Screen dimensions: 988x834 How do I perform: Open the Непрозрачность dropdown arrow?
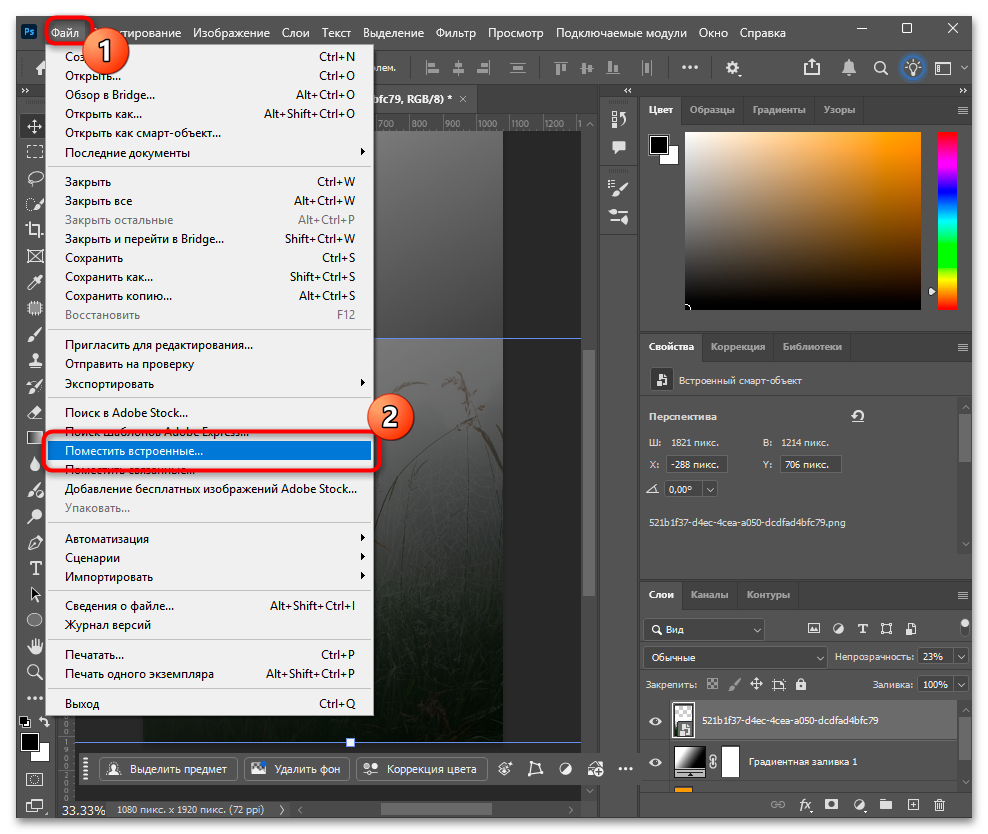(962, 656)
